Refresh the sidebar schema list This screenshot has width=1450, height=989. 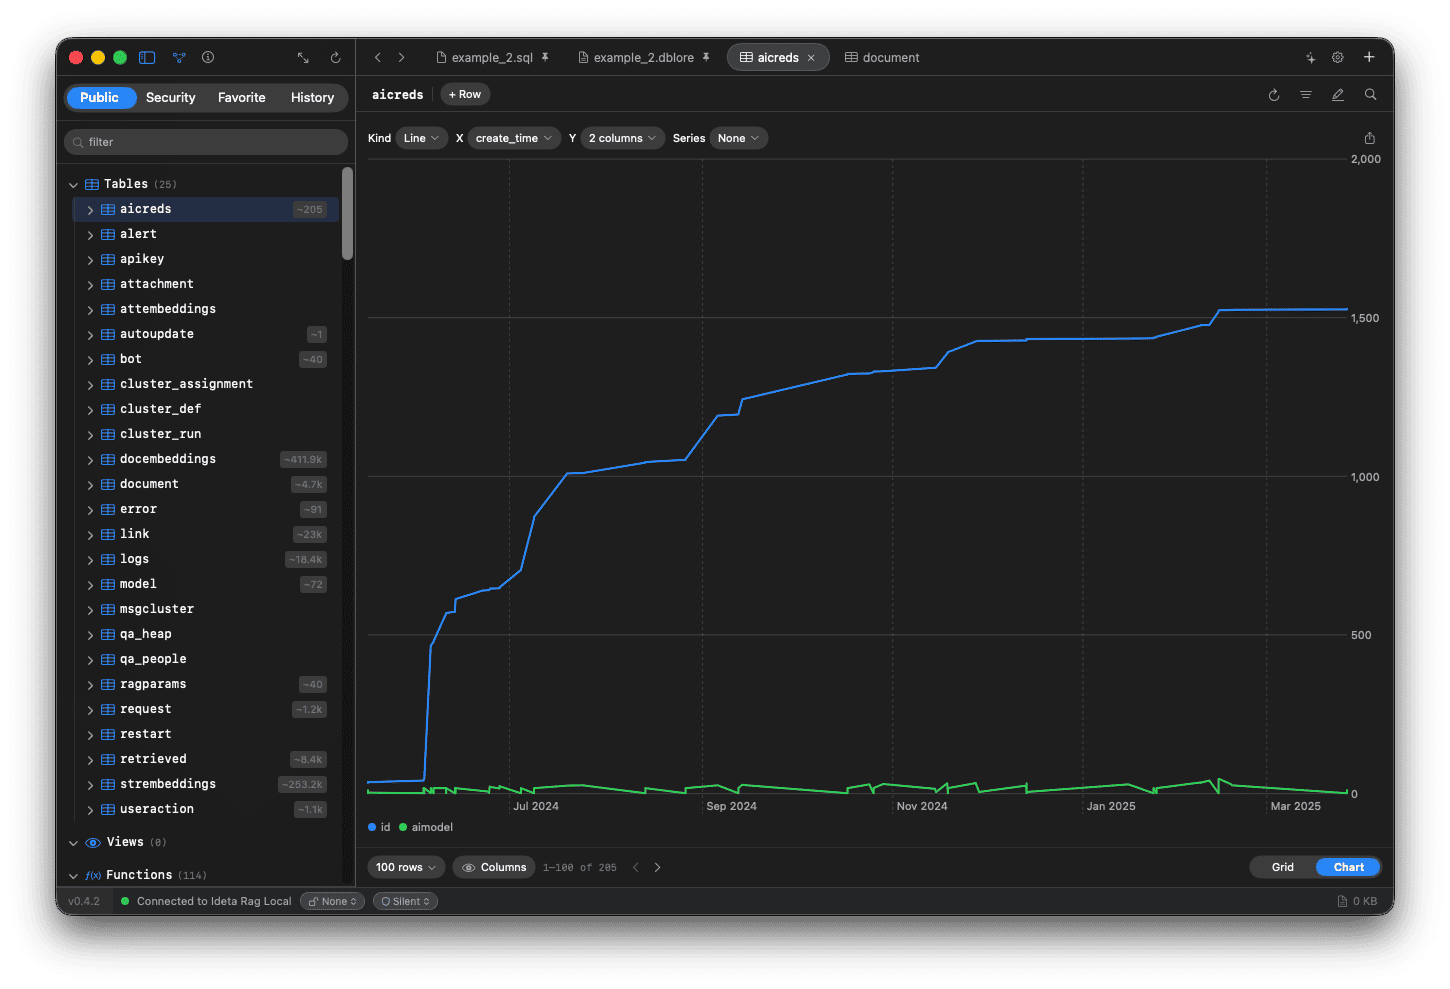pos(336,58)
